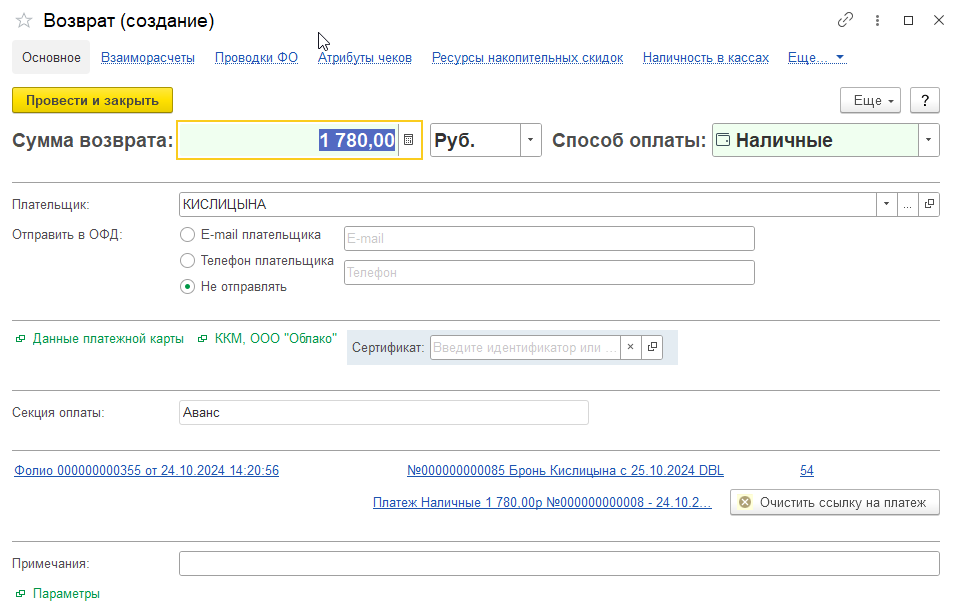Click the Примечания notes field
Viewport: 957px width, 612px height.
click(559, 563)
